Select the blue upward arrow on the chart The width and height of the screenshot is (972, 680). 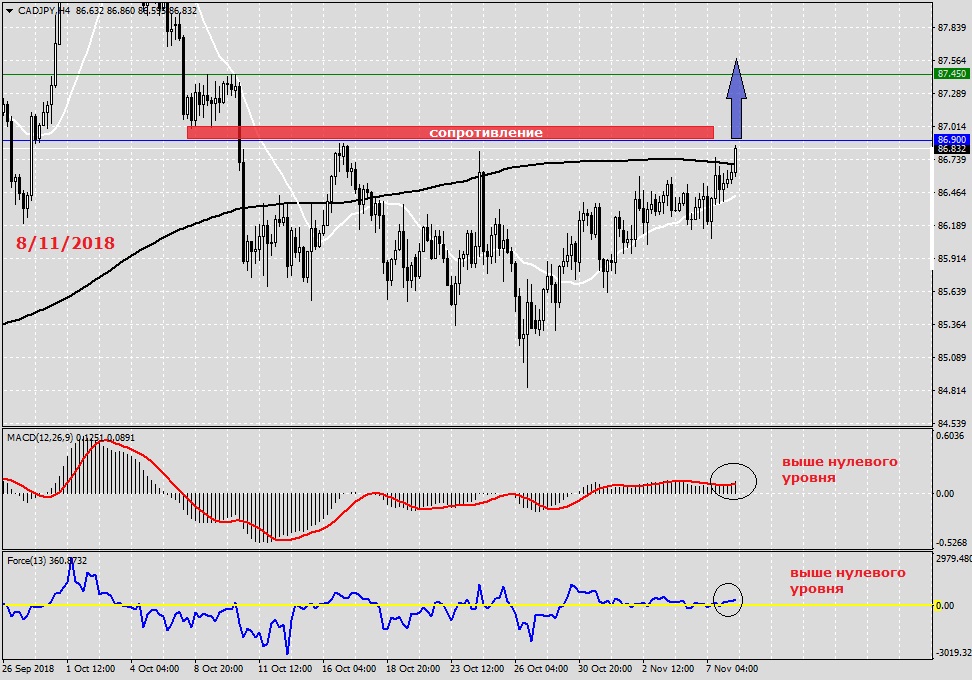coord(736,98)
